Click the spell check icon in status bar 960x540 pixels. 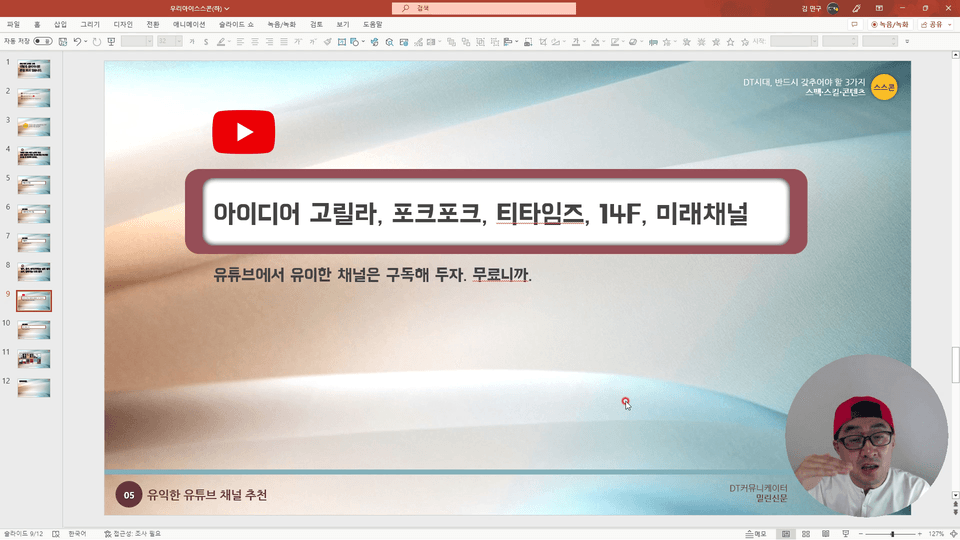tap(56, 534)
